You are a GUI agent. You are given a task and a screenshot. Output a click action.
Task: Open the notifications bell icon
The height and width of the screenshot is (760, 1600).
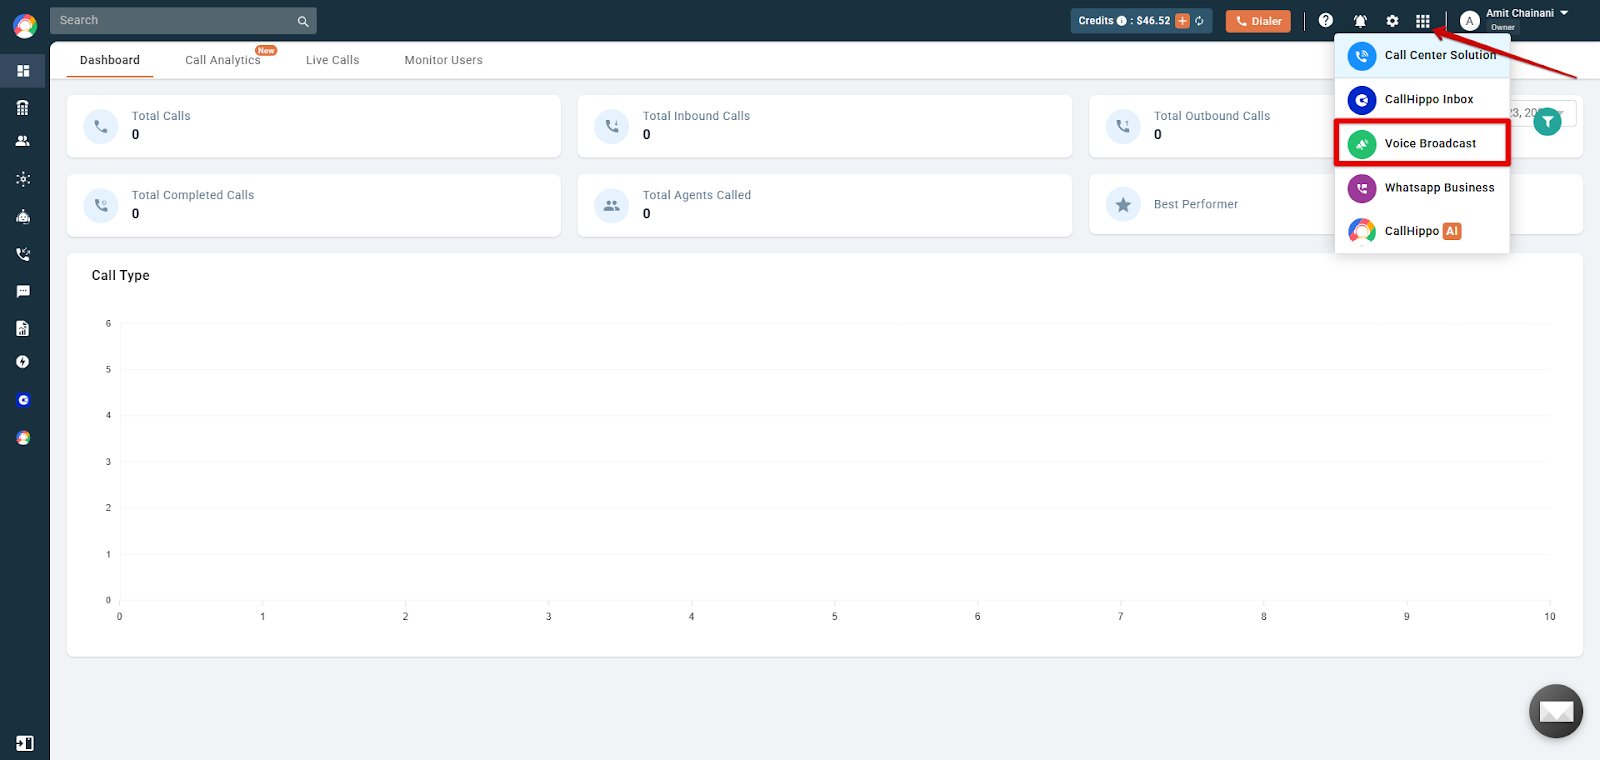tap(1360, 21)
